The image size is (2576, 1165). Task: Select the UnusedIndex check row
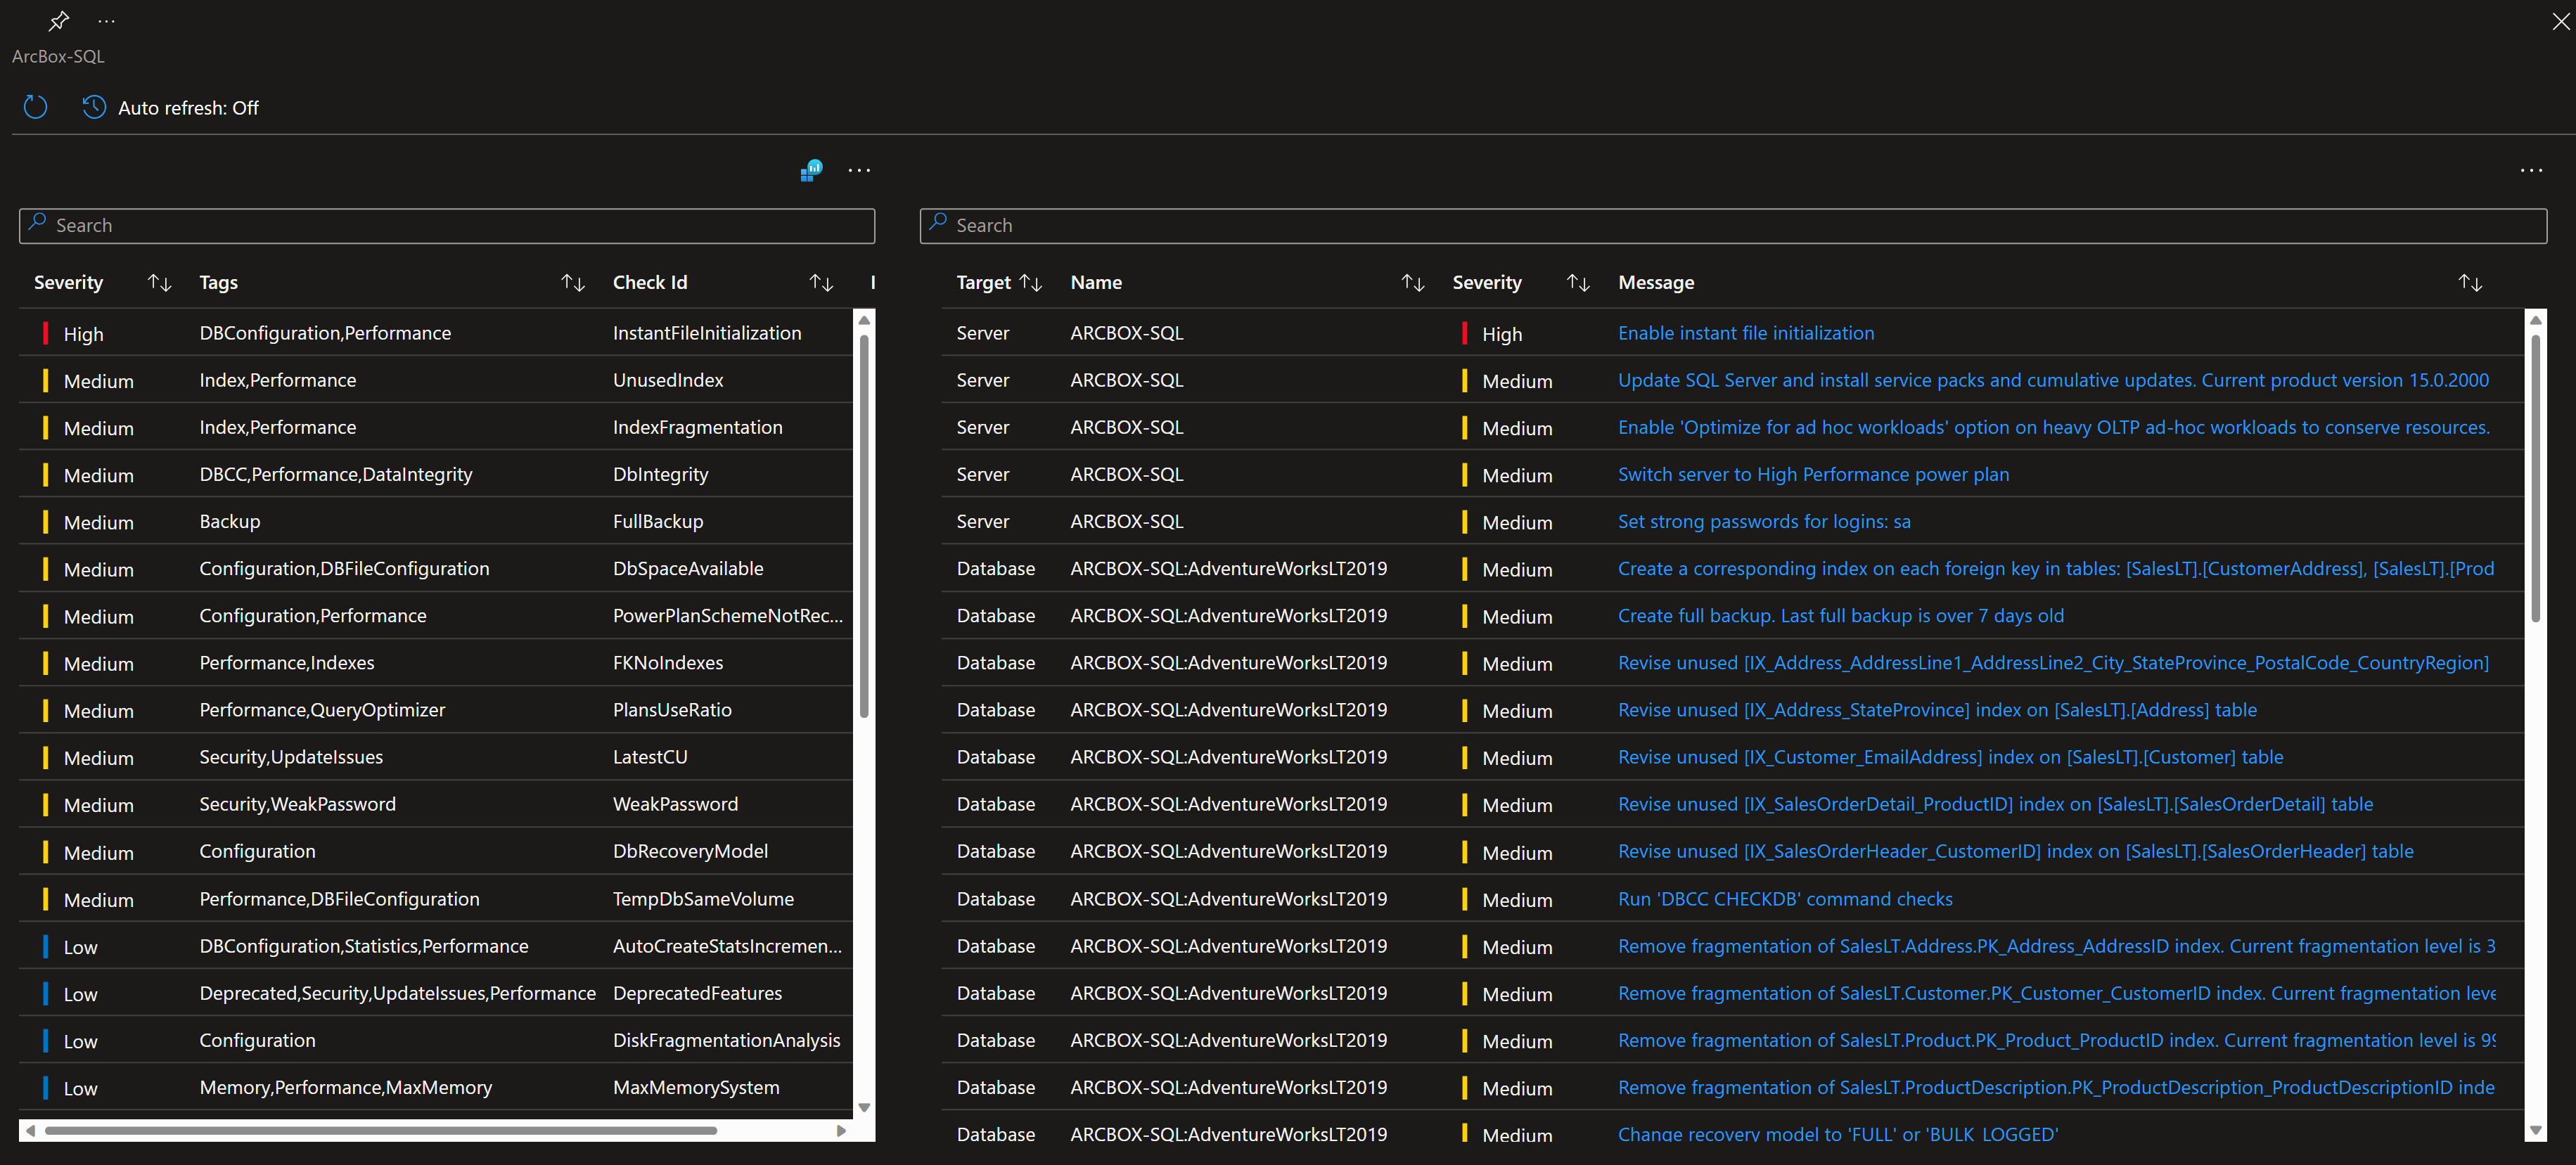(436, 380)
